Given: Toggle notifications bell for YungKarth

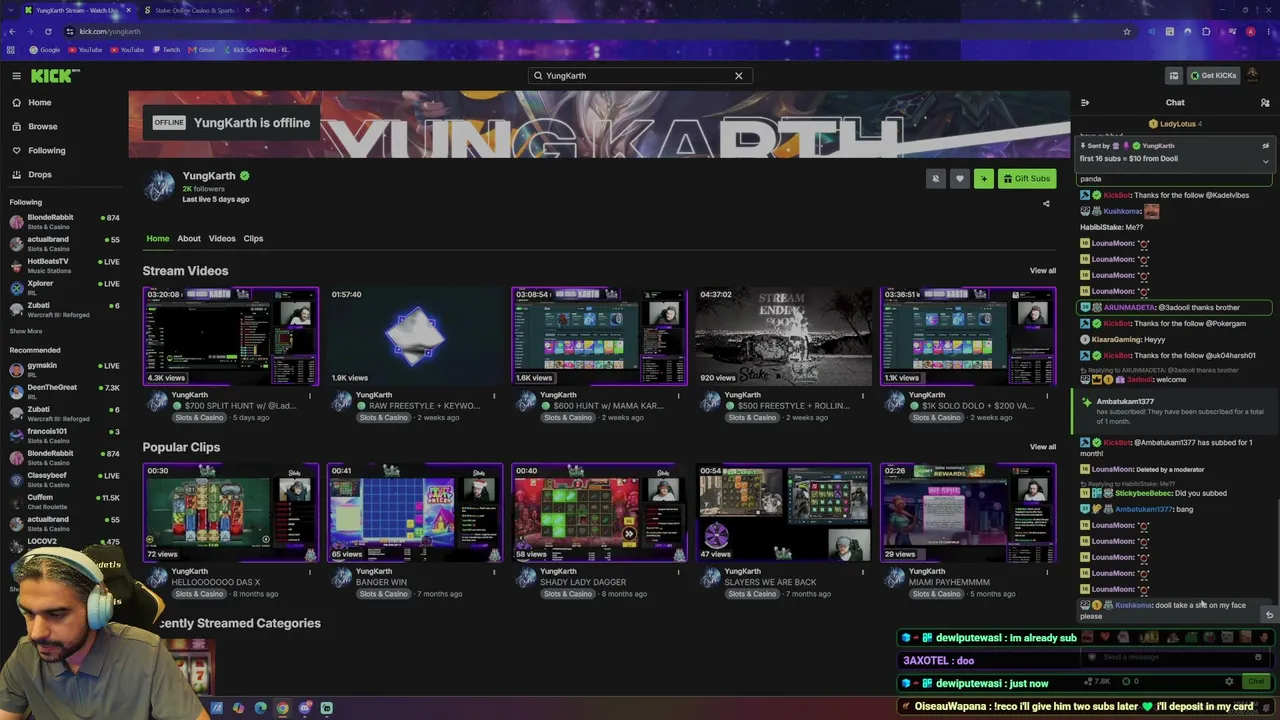Looking at the screenshot, I should [936, 179].
